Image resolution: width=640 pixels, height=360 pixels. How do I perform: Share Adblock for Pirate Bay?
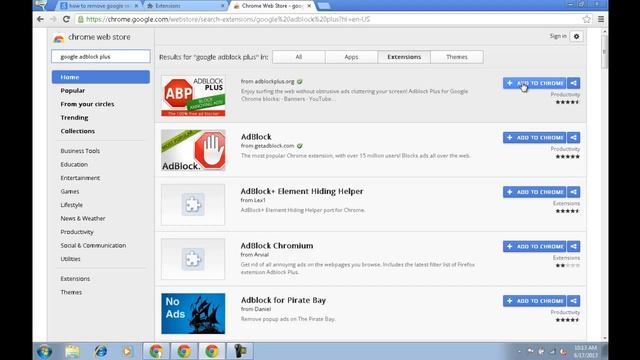coord(573,301)
